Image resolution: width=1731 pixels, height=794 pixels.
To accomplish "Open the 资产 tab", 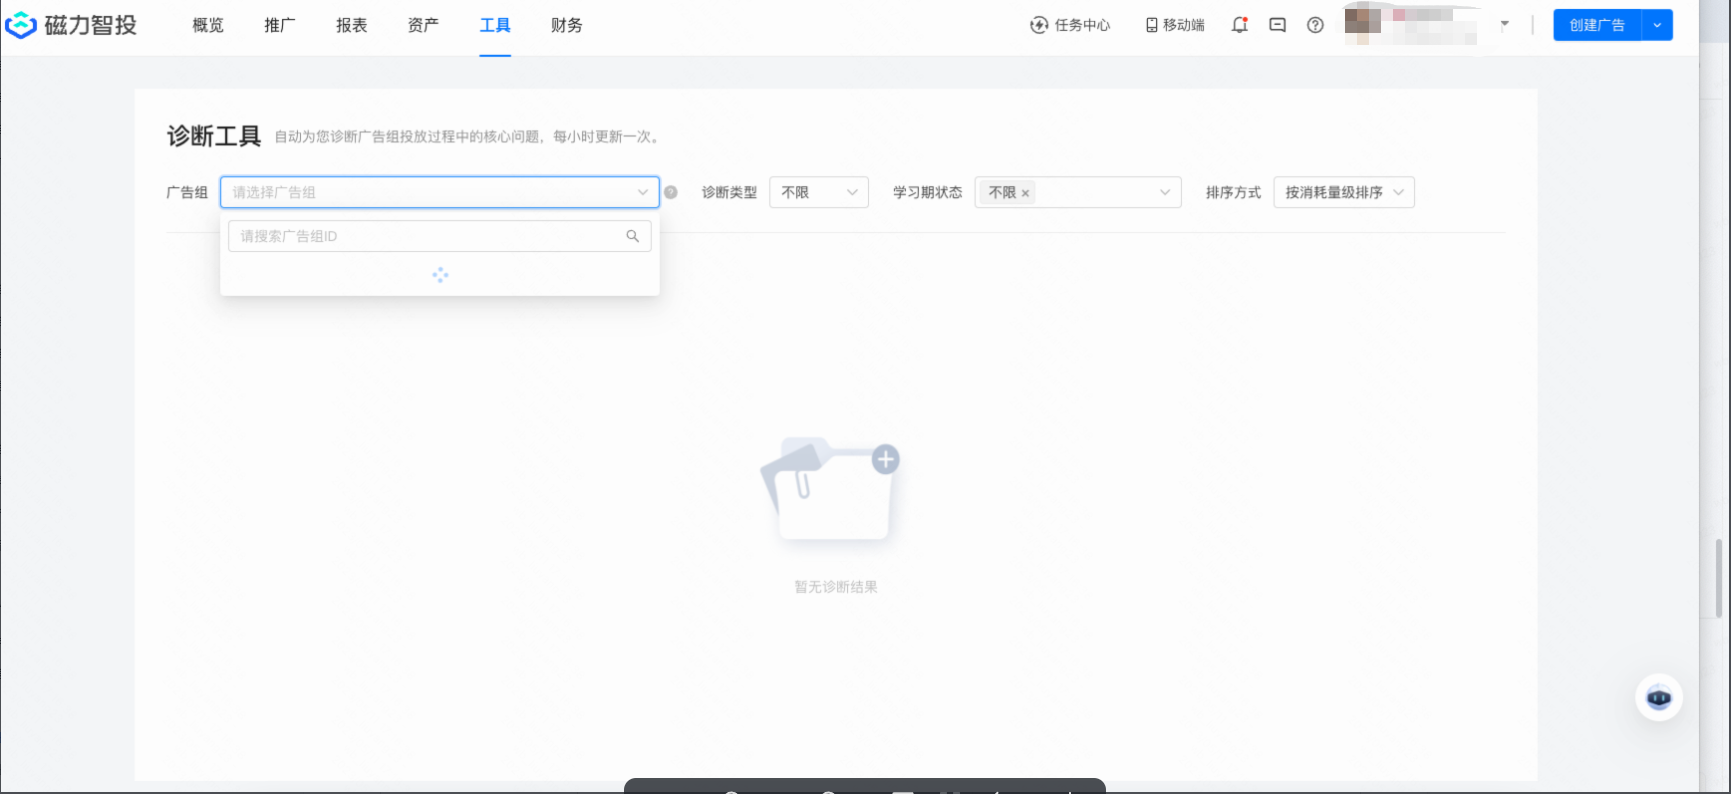I will [x=423, y=25].
